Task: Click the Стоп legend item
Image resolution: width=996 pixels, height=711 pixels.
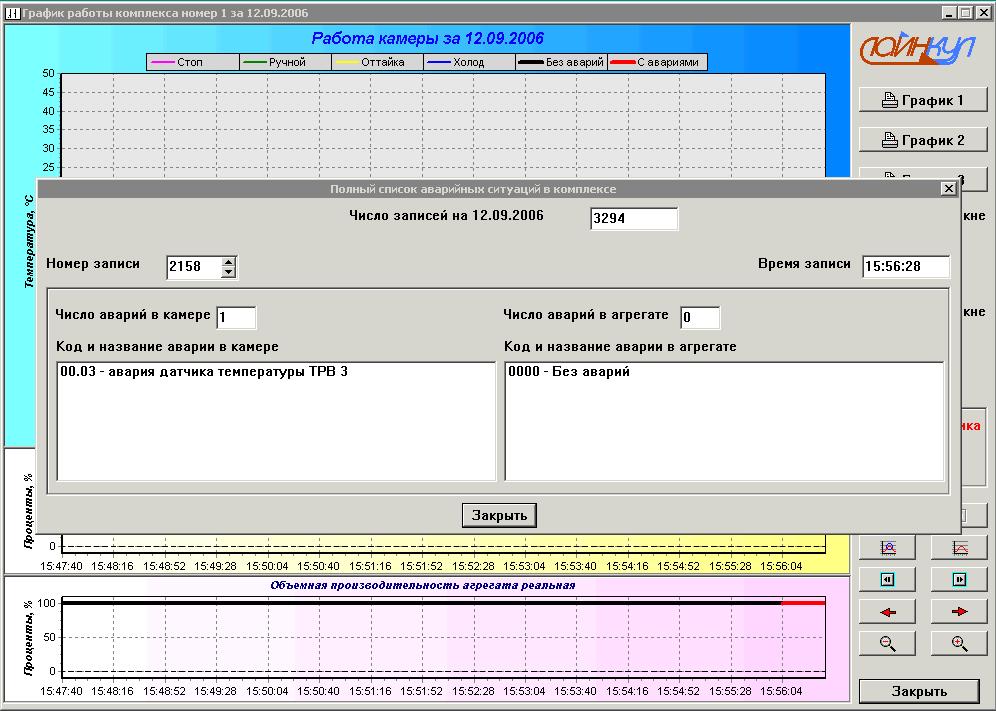Action: tap(192, 62)
